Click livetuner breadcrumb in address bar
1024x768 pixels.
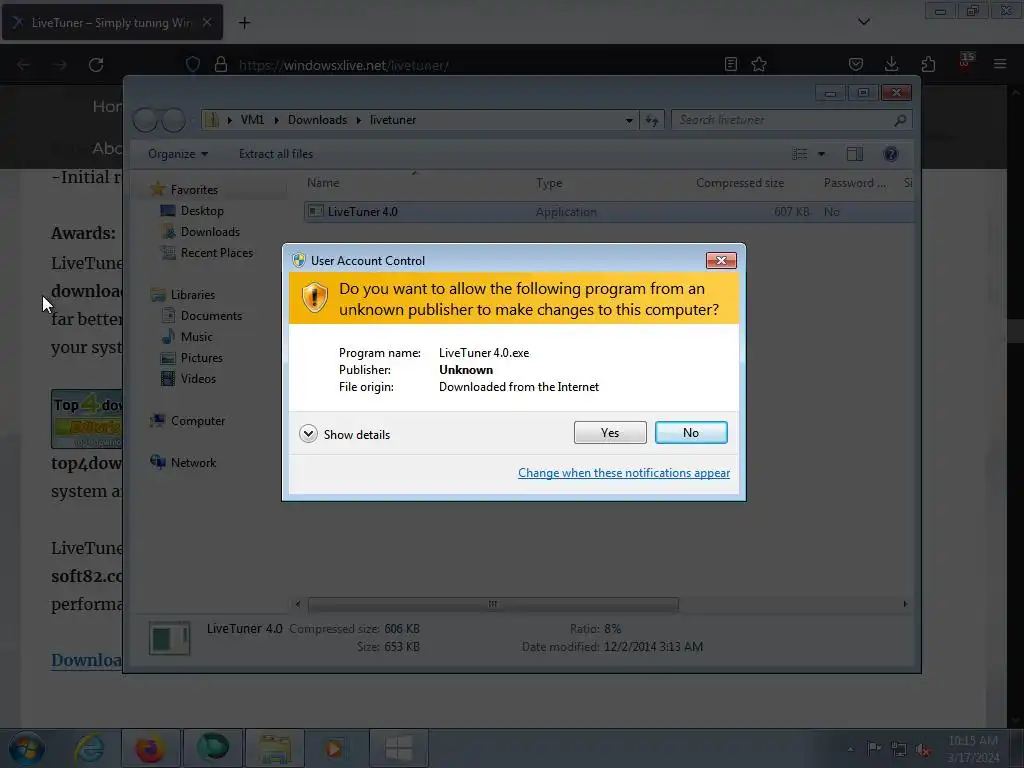tap(392, 120)
